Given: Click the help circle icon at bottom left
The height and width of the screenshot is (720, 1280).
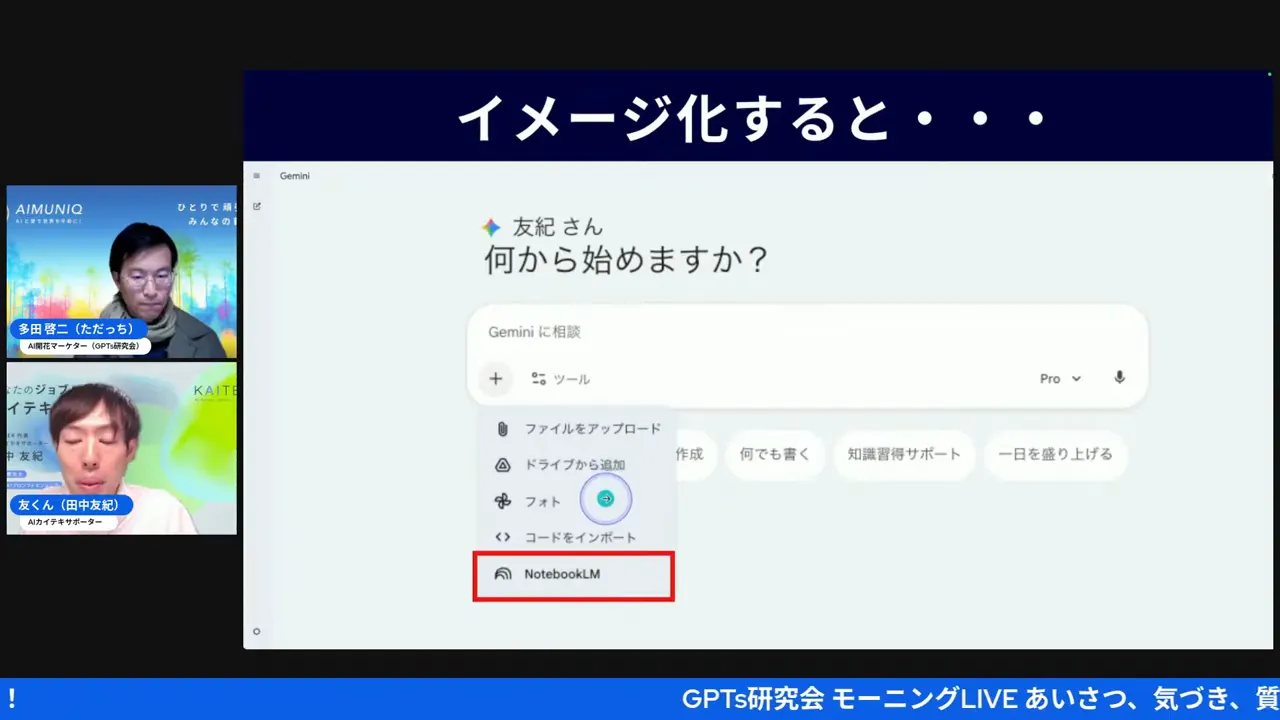Looking at the screenshot, I should (x=256, y=631).
